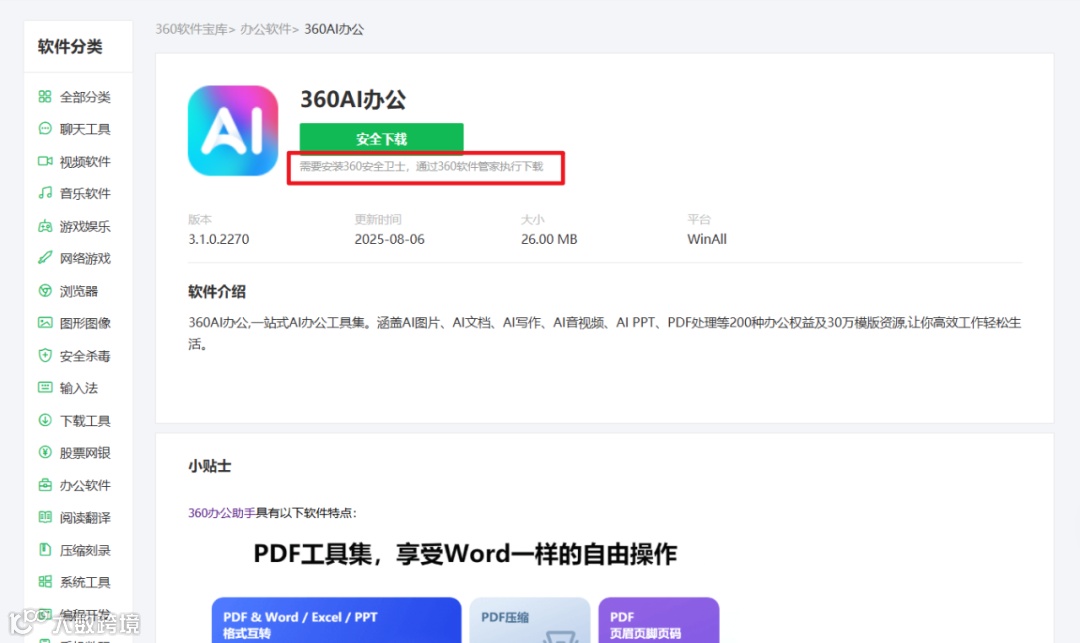Click the 全部分类 grid icon
Screen dimensions: 1080x643
click(45, 96)
